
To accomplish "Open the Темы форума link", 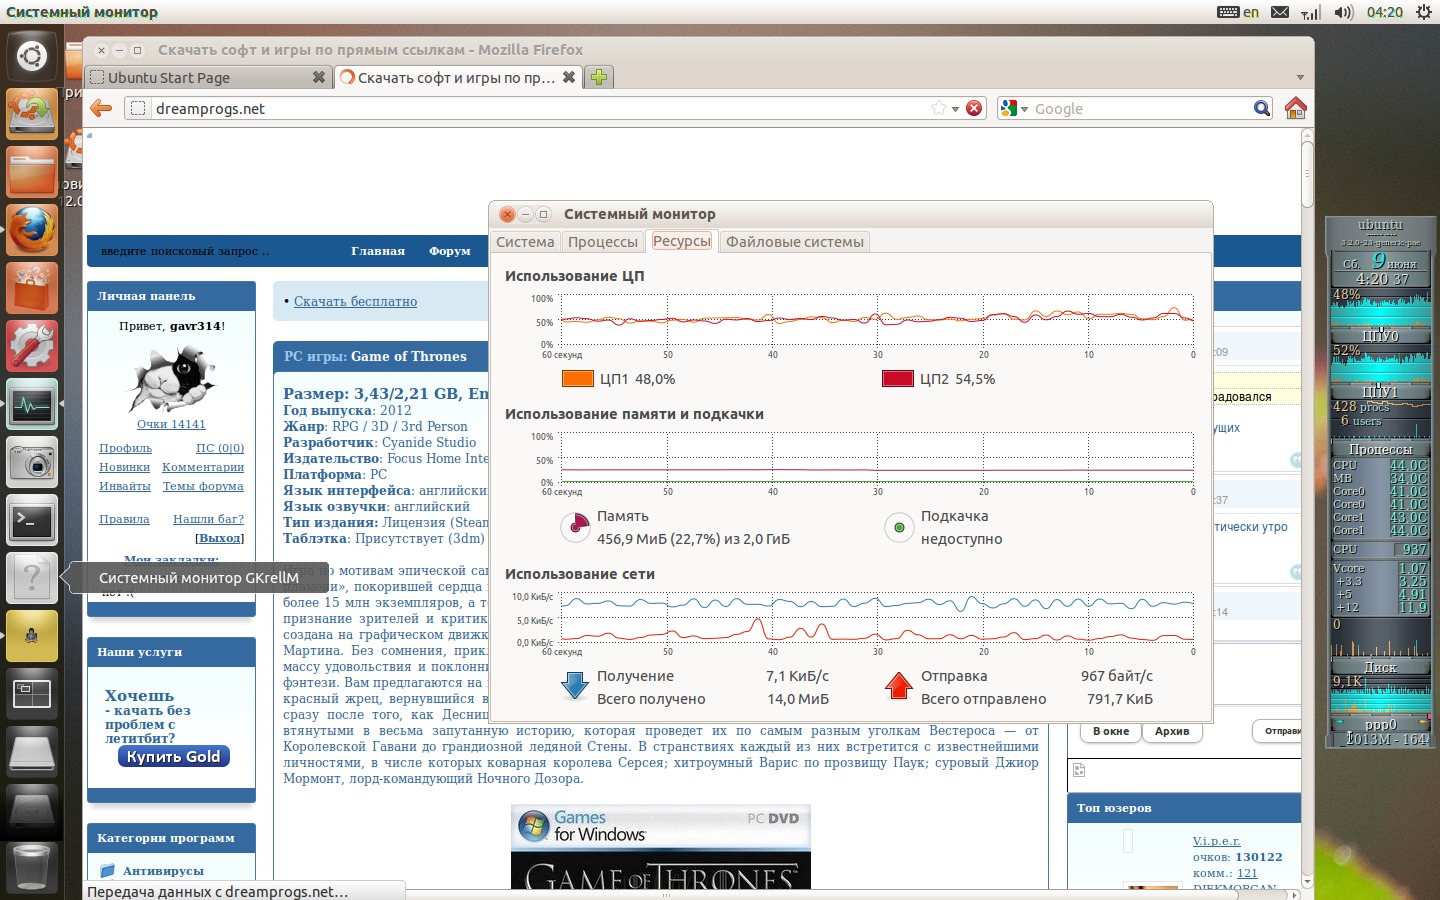I will [203, 486].
